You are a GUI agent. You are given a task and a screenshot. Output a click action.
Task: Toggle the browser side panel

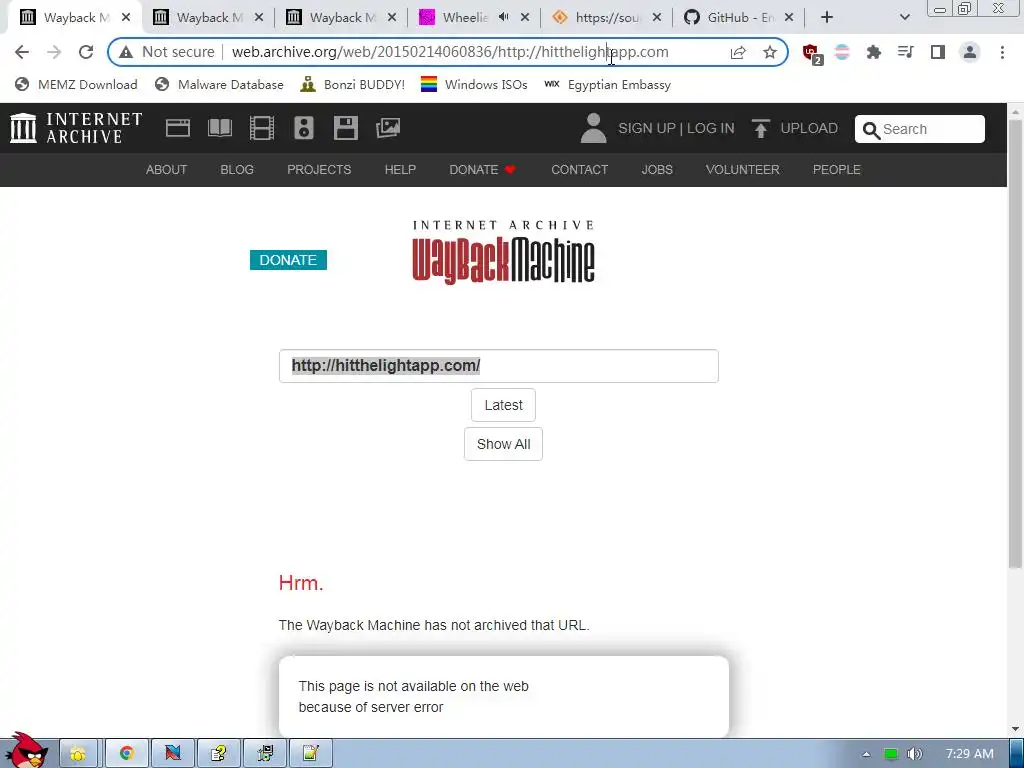[x=938, y=52]
